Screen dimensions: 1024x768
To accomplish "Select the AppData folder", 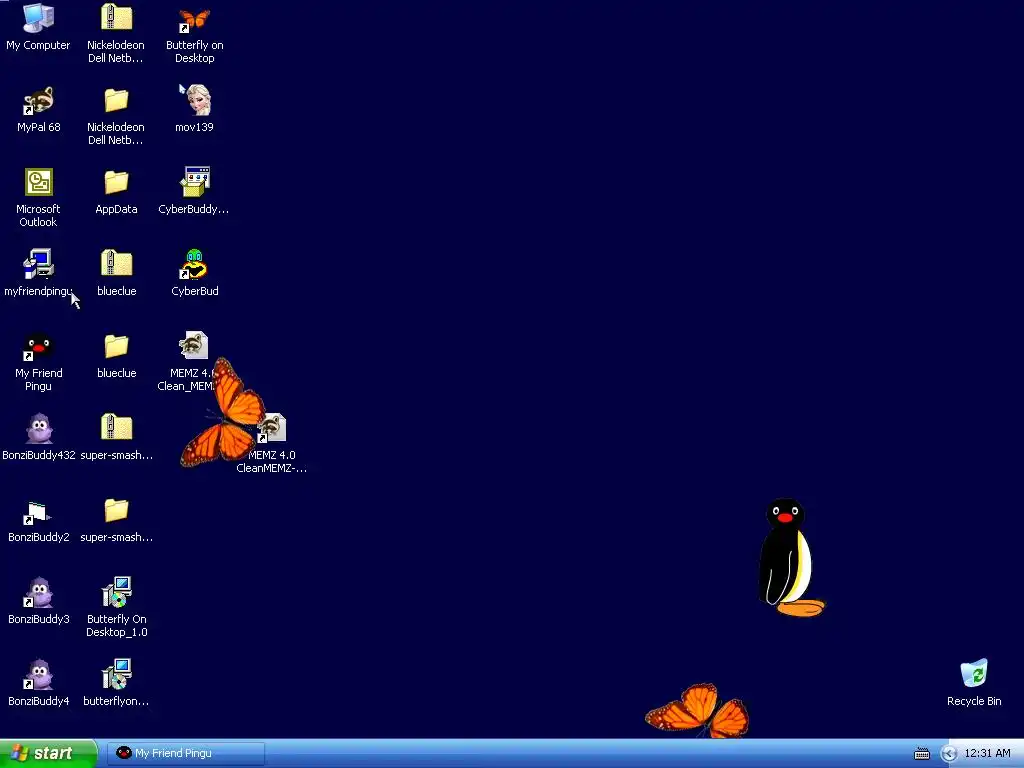I will pyautogui.click(x=116, y=182).
